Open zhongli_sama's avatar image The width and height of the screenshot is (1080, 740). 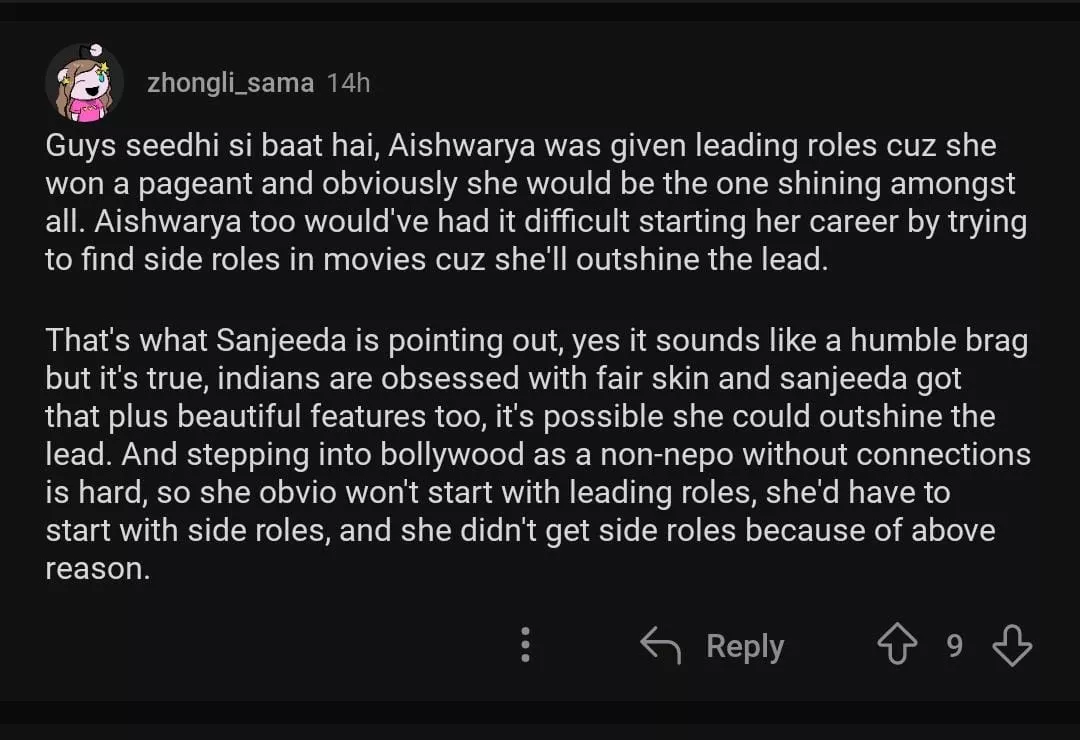tap(84, 82)
